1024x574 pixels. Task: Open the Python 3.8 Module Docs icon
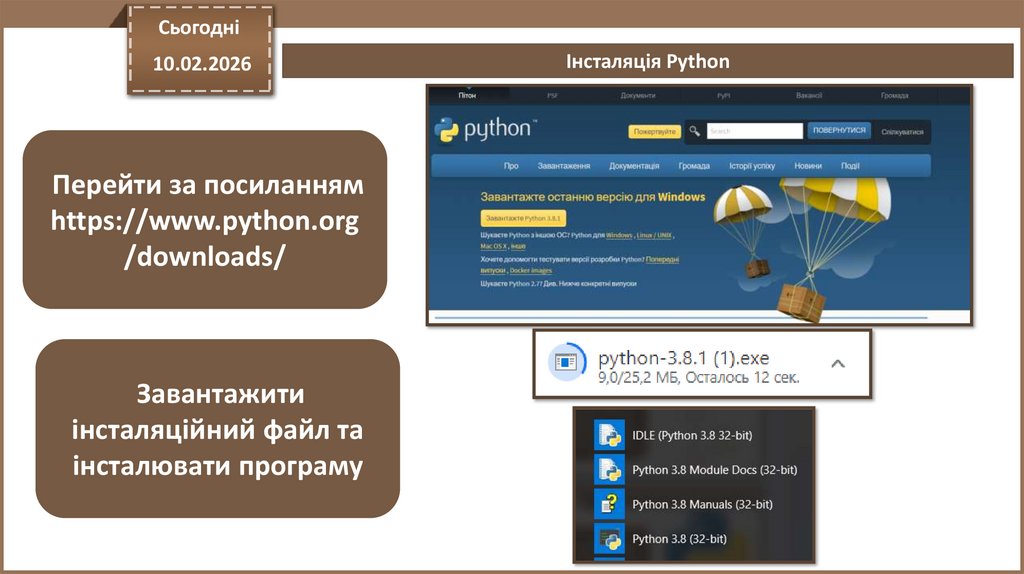click(x=609, y=470)
